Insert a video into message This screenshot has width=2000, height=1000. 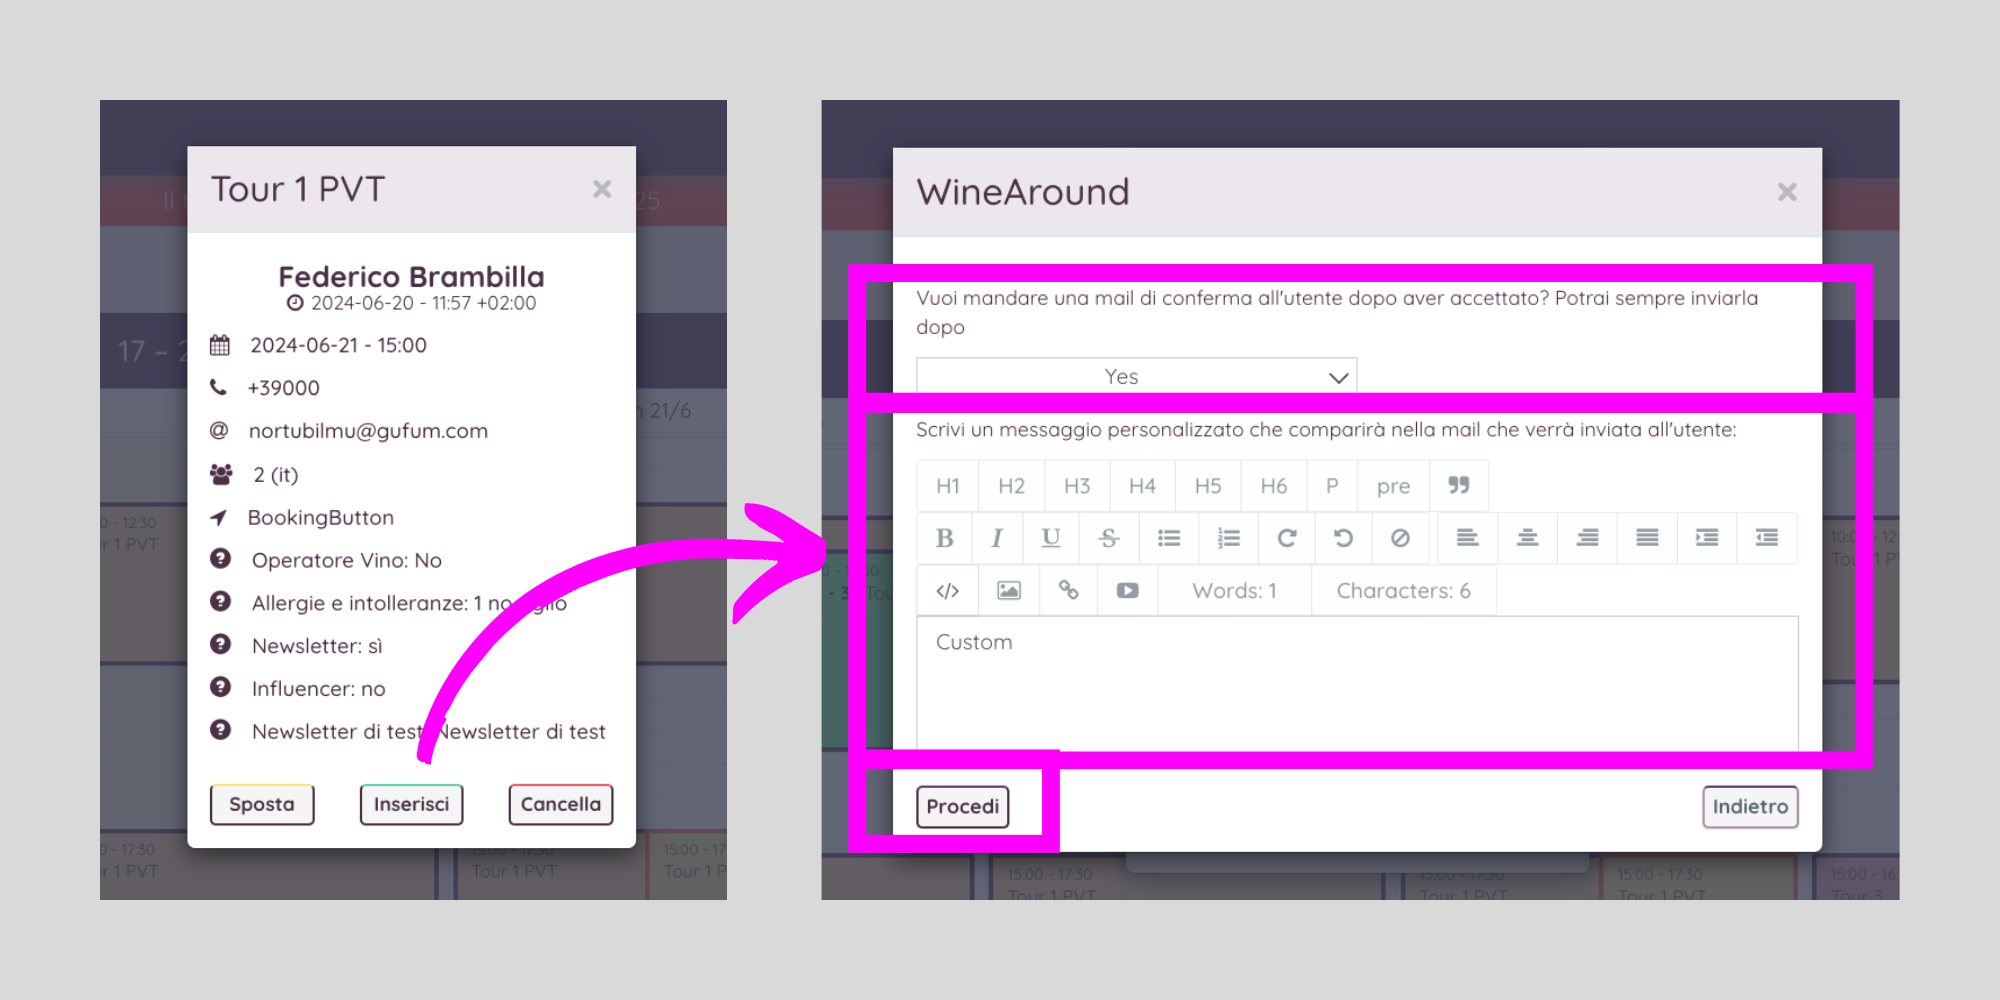point(1127,591)
